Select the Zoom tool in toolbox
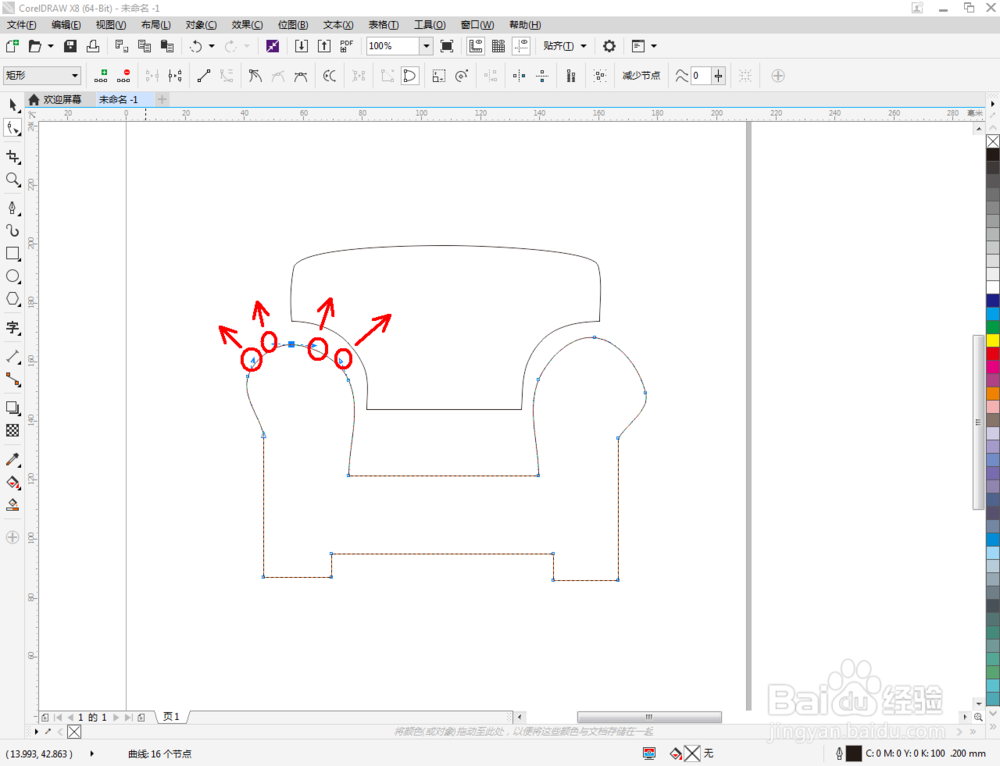This screenshot has height=766, width=1000. (x=12, y=180)
